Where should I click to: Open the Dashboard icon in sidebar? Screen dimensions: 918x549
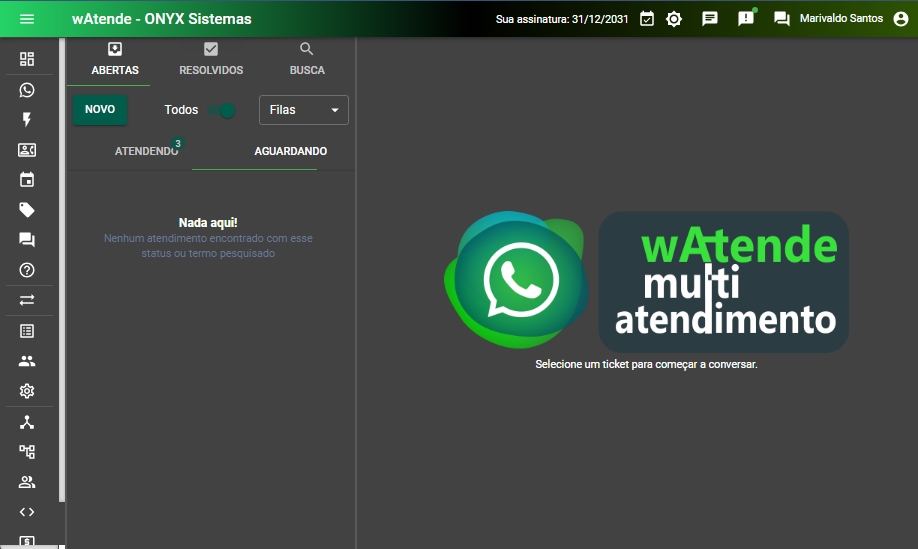click(27, 59)
